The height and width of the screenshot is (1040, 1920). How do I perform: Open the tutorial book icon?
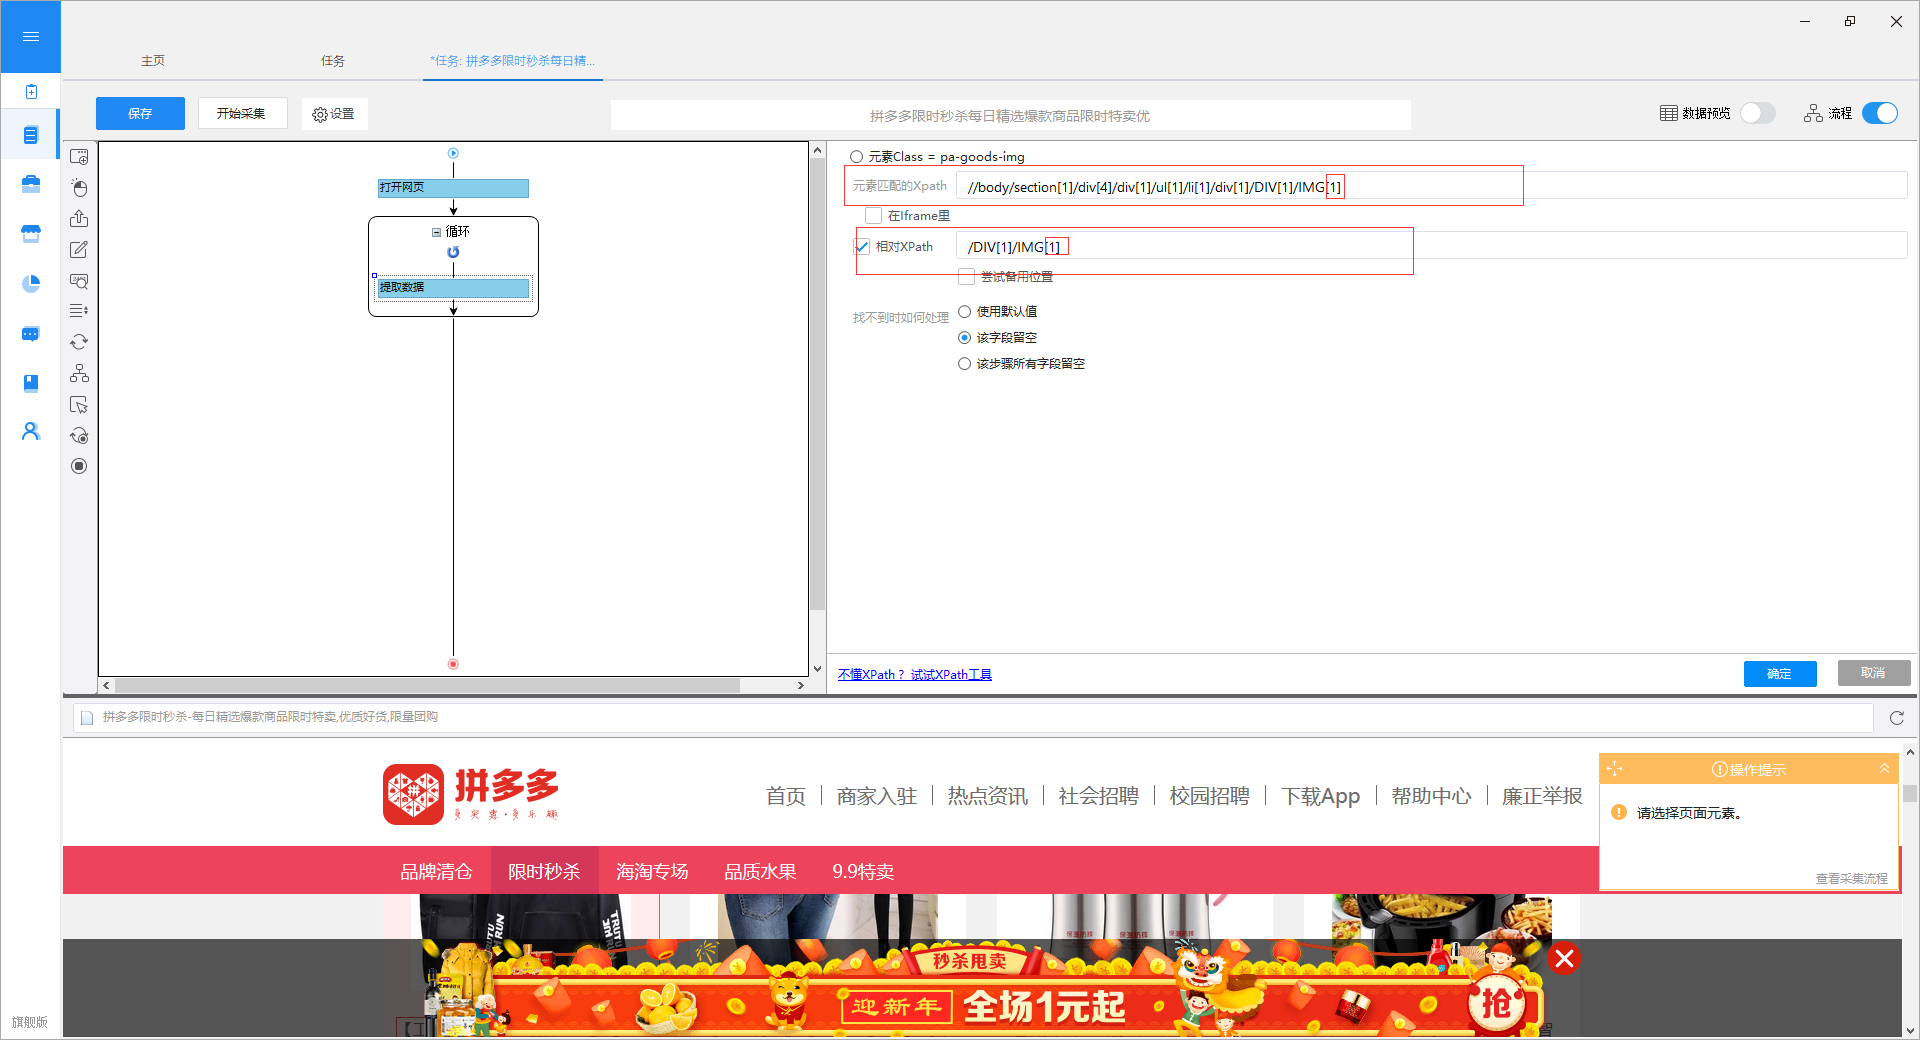coord(31,383)
